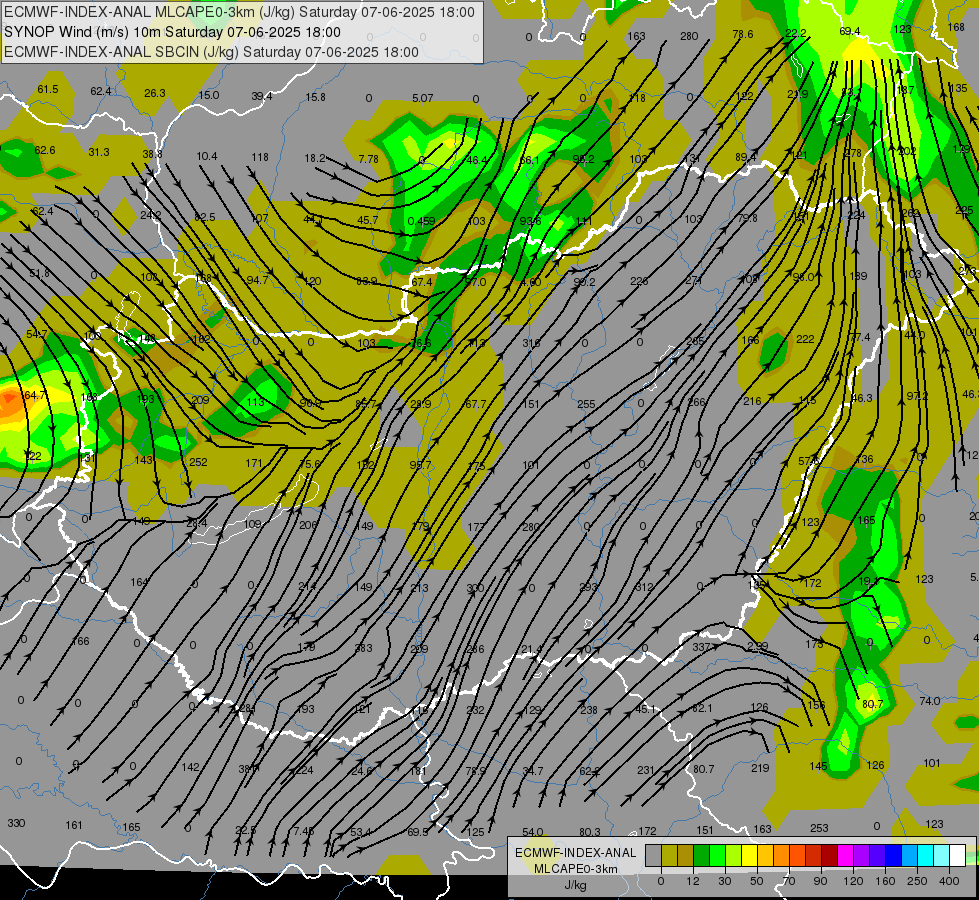Click the MLCAPE0-3km title line in the header
The width and height of the screenshot is (979, 900).
point(239,12)
